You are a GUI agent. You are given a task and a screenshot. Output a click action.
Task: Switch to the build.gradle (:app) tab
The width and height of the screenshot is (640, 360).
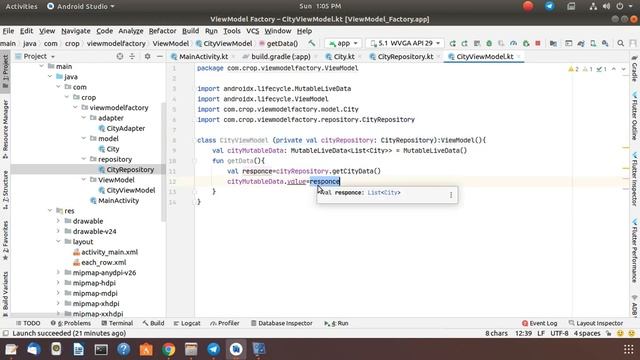pyautogui.click(x=280, y=57)
